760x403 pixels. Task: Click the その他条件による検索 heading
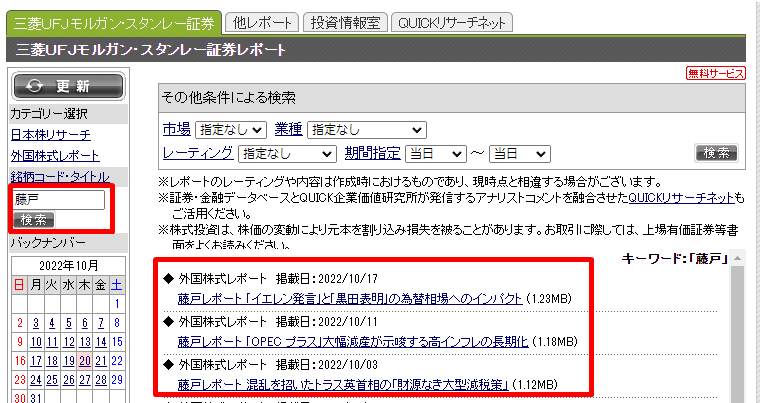[228, 98]
